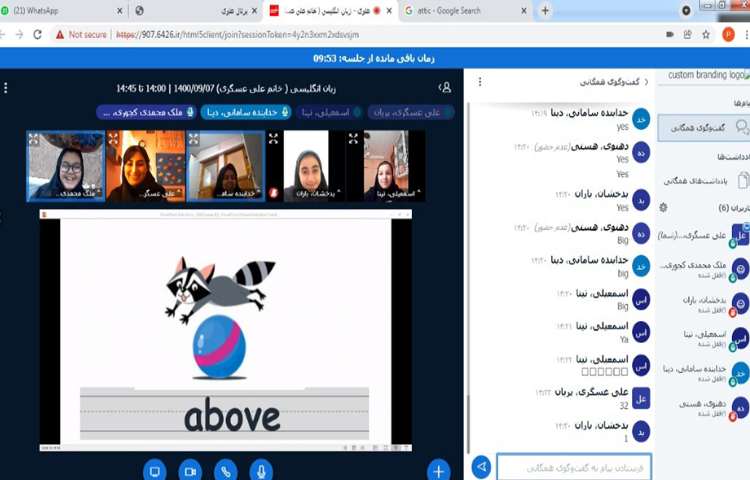Click the اسمعیلی نیا talking indicator
The height and width of the screenshot is (480, 750).
[330, 112]
